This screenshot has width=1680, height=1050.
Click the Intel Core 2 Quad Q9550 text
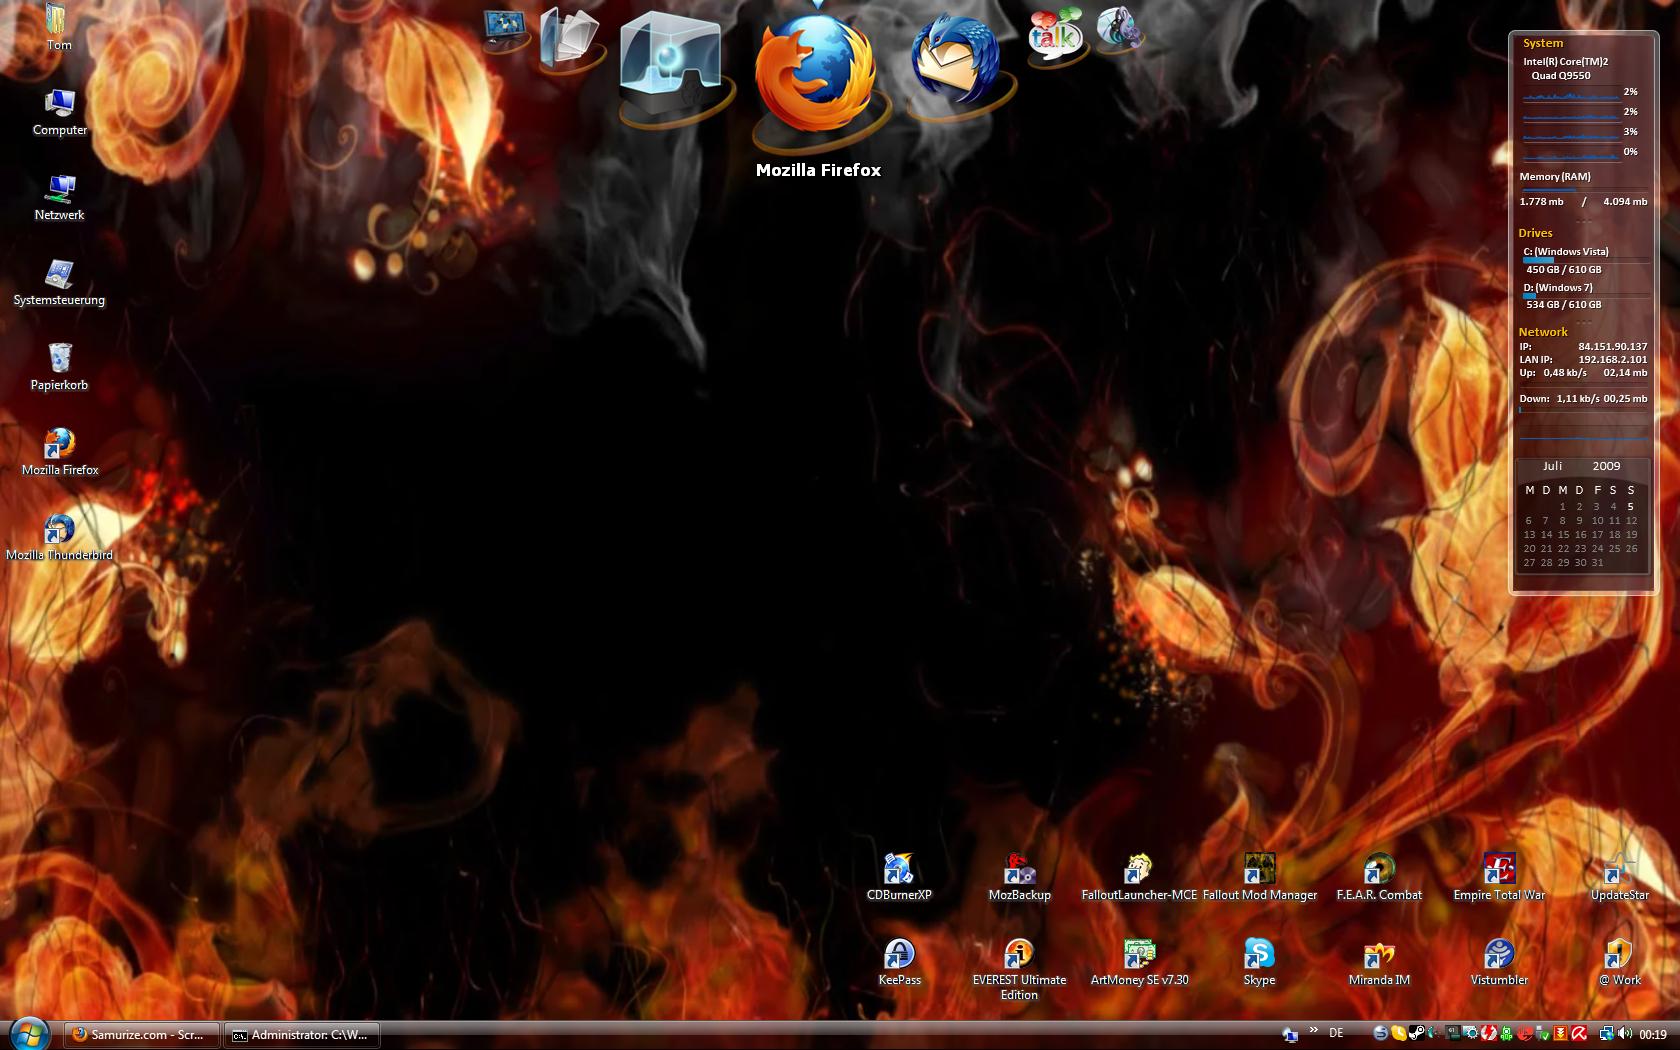click(1565, 69)
